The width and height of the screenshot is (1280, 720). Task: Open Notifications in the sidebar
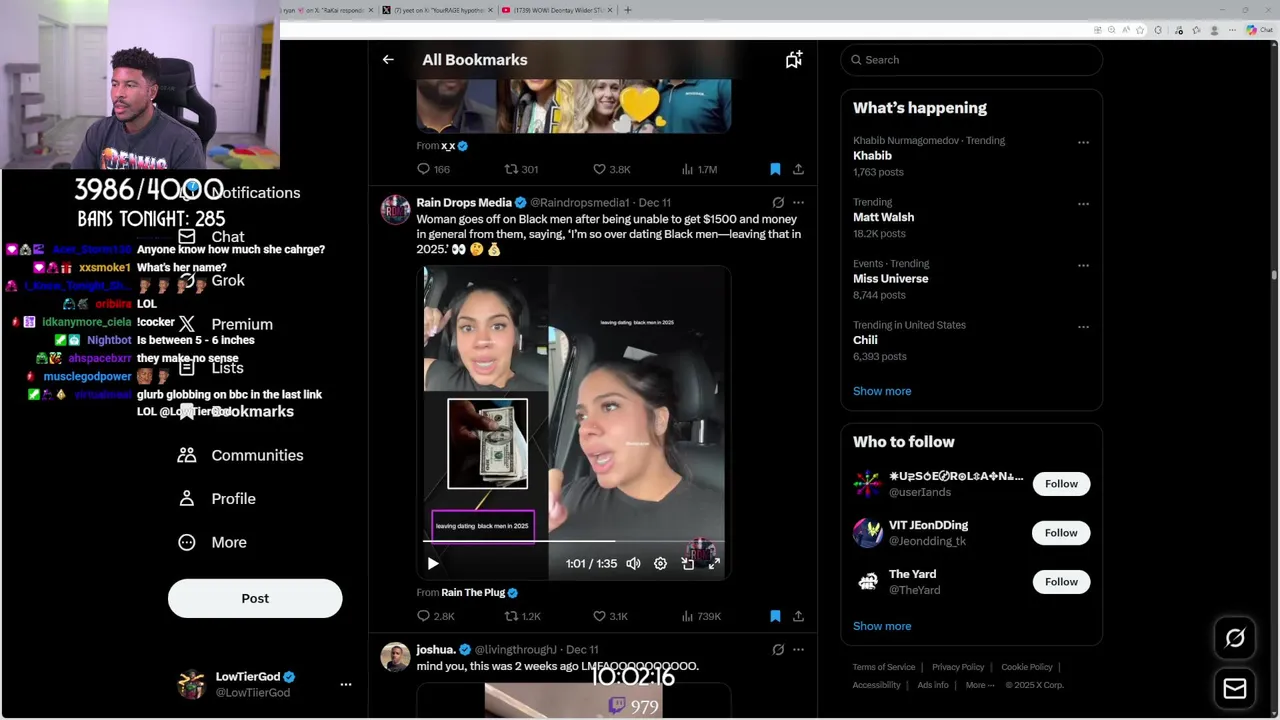pyautogui.click(x=239, y=193)
